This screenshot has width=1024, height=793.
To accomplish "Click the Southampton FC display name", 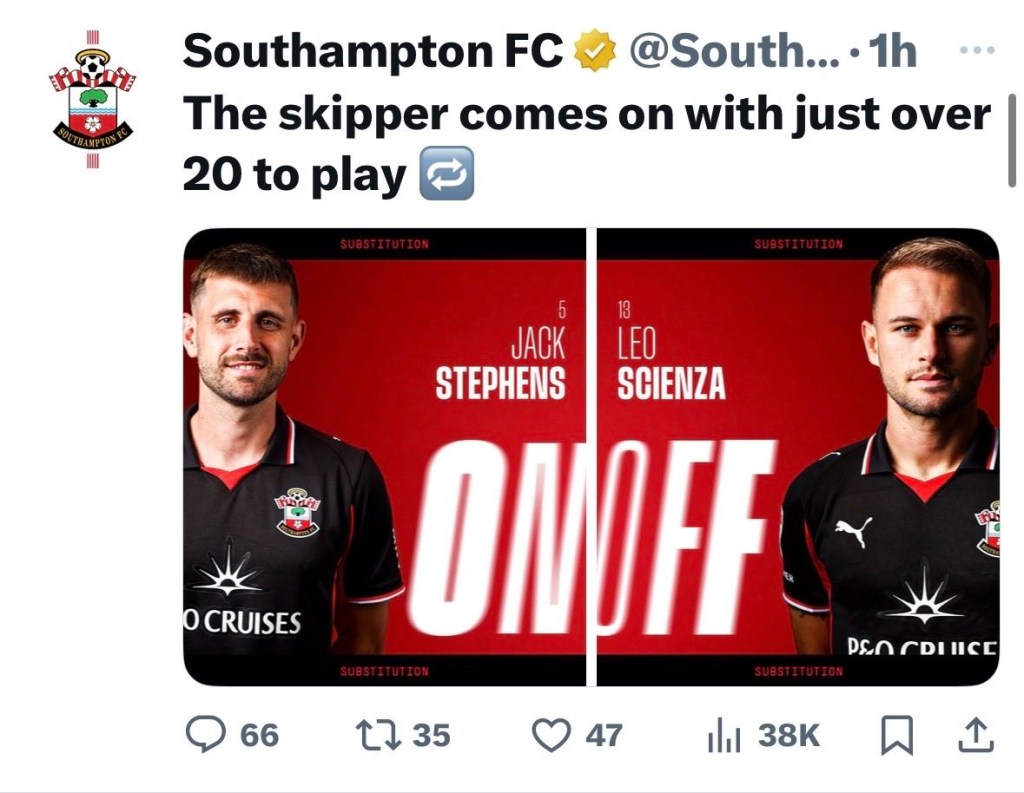I will 372,52.
